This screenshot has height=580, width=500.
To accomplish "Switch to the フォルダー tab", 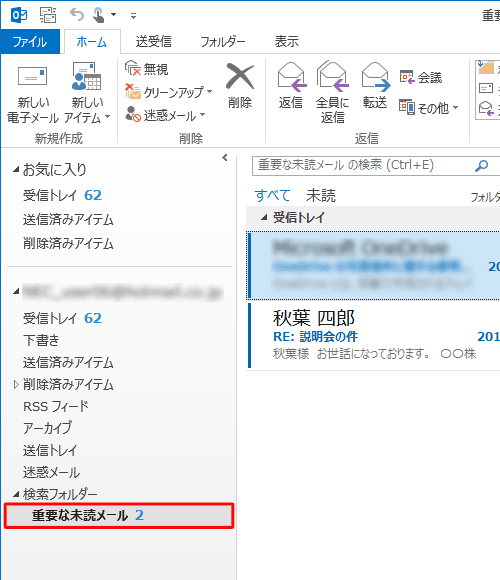I will click(223, 41).
